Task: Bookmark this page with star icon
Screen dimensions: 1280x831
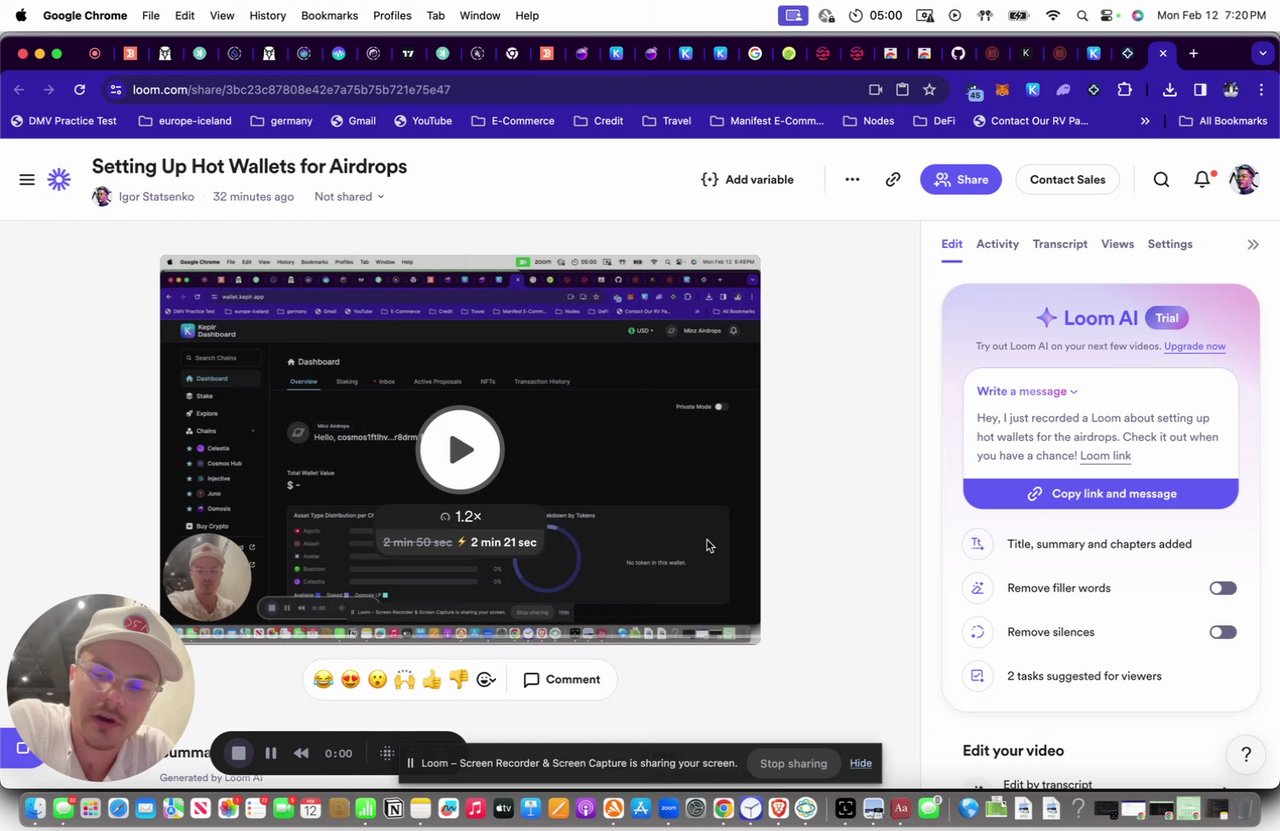Action: 929,89
